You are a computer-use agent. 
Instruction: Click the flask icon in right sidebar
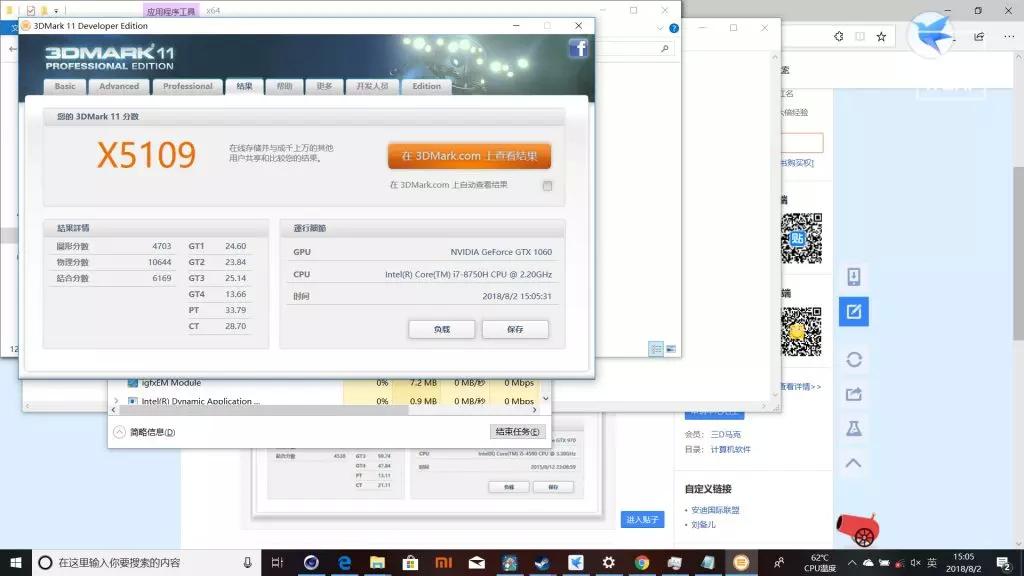tap(853, 428)
